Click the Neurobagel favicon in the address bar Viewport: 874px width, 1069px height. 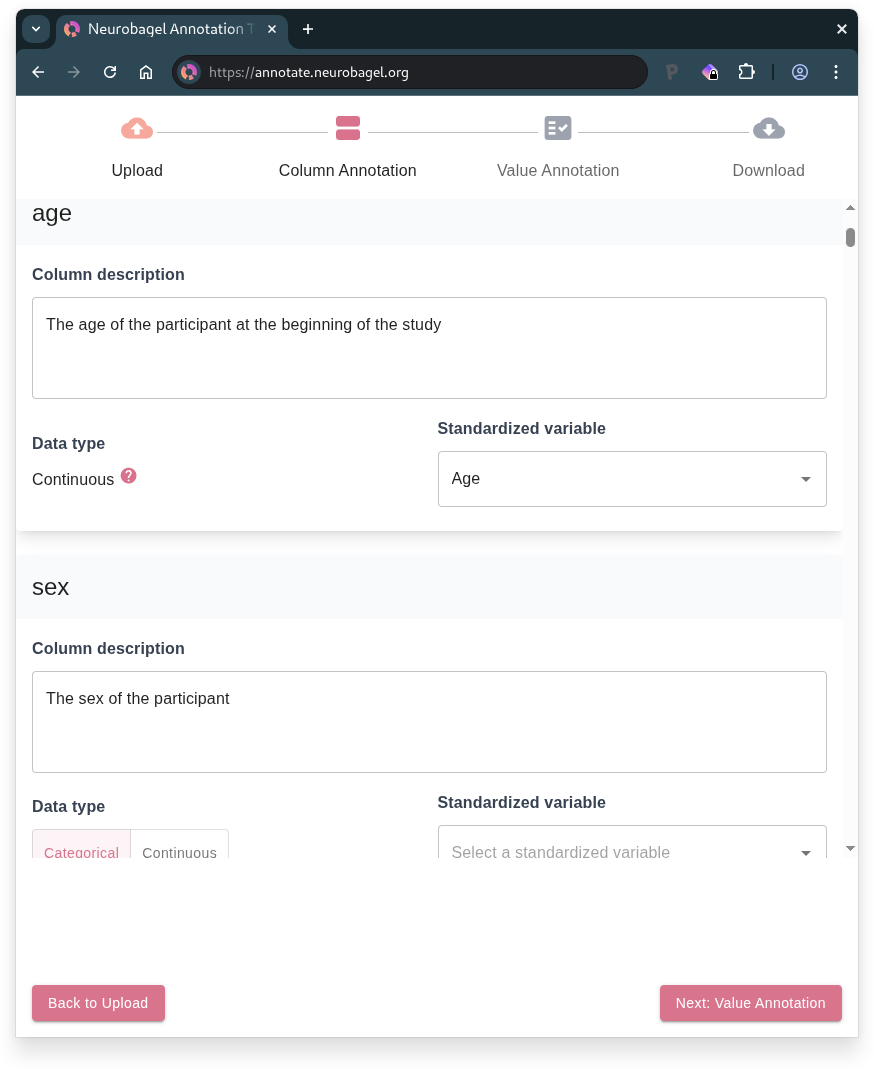pos(188,72)
